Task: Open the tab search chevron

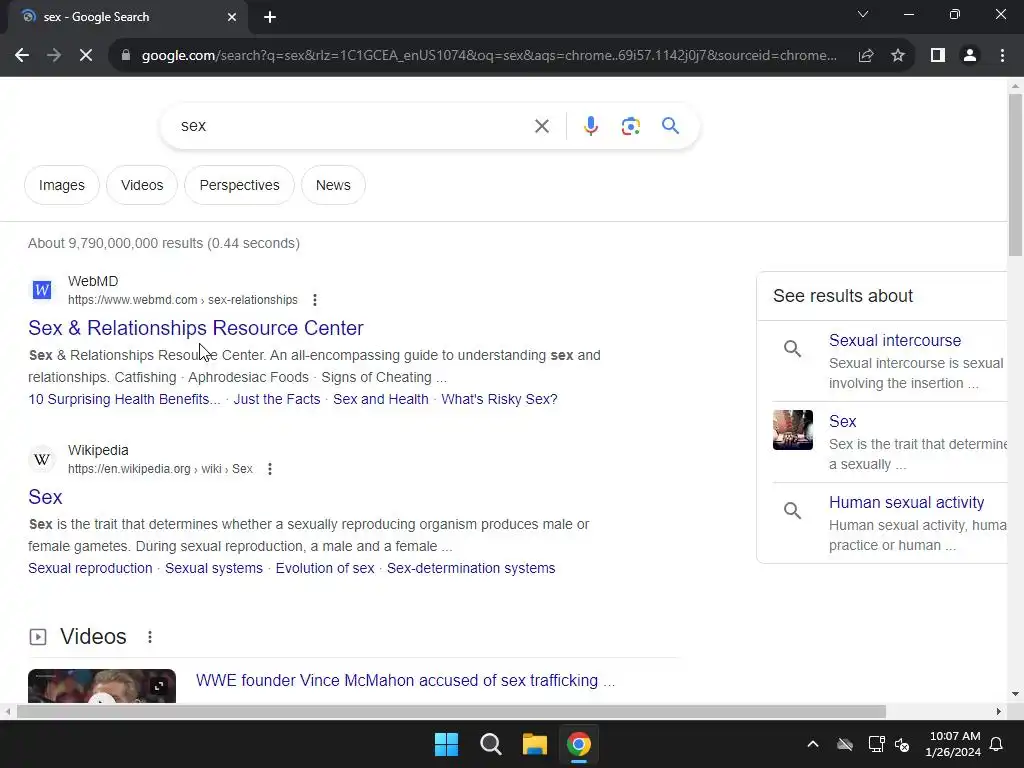Action: point(863,14)
